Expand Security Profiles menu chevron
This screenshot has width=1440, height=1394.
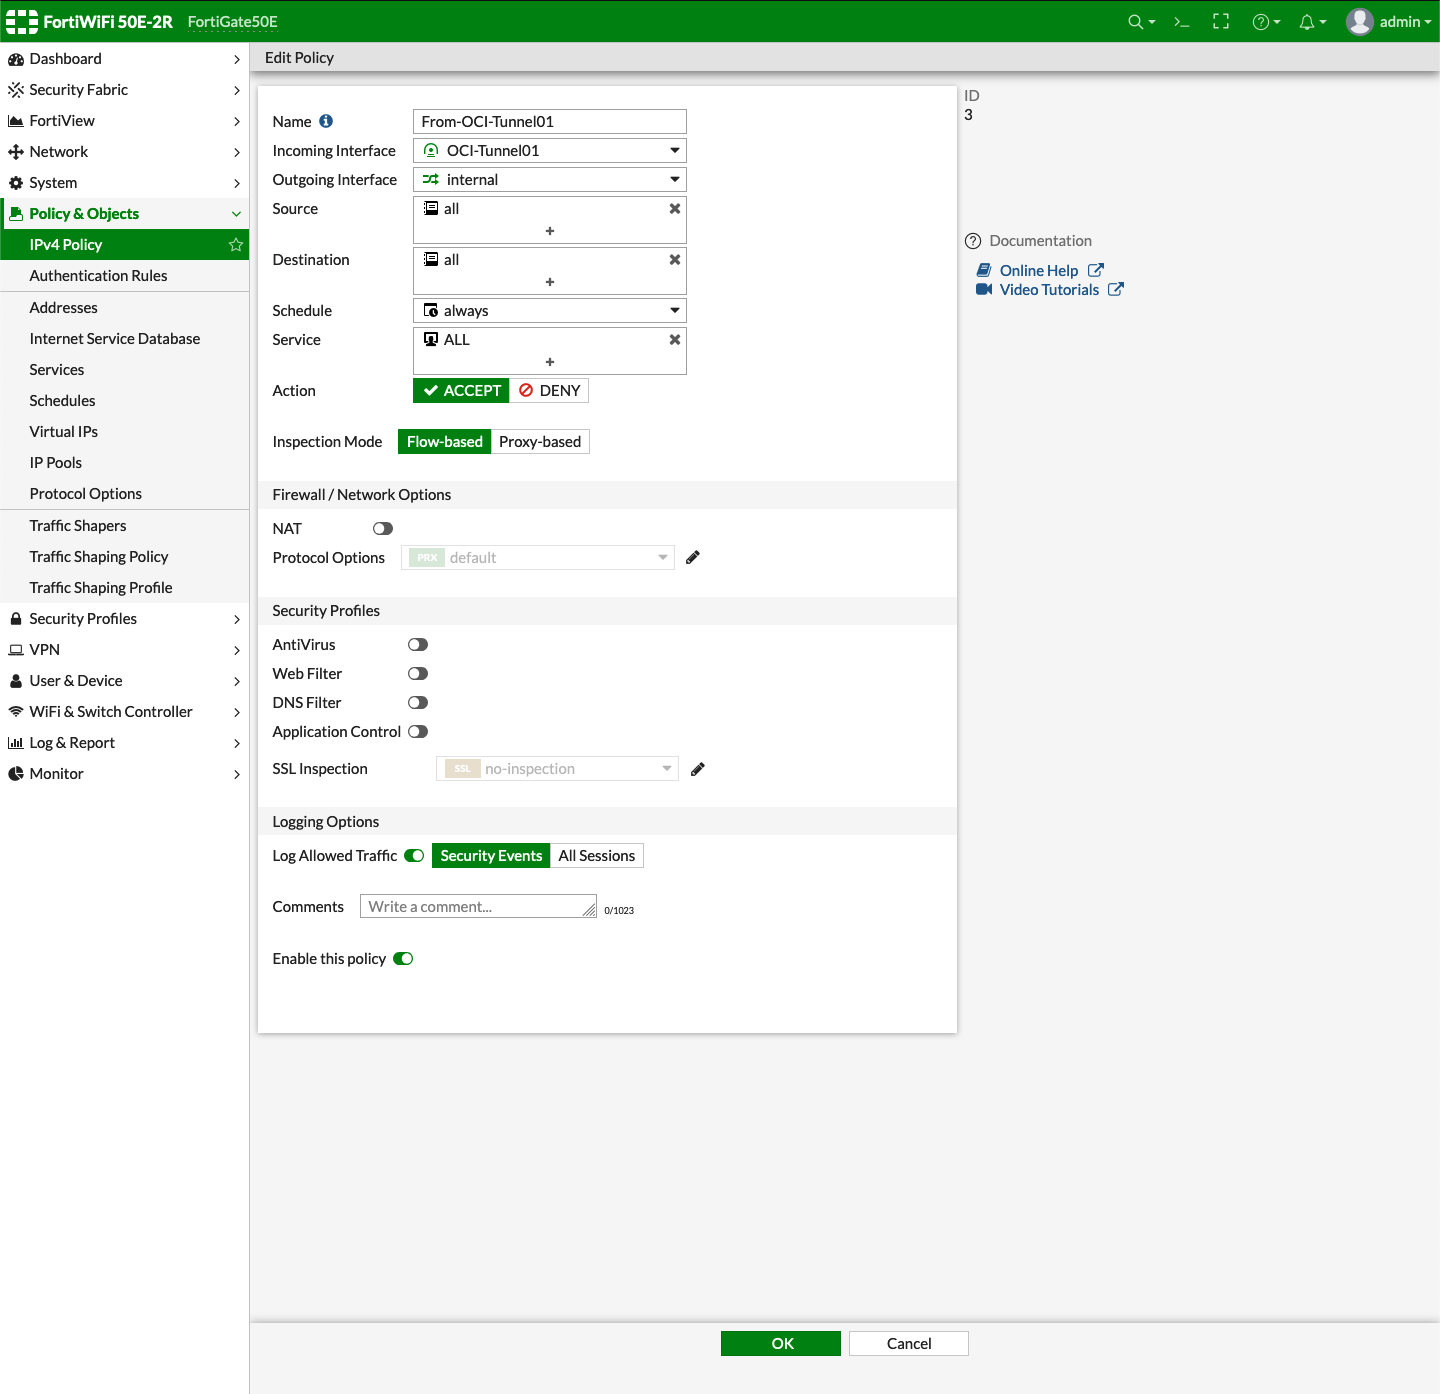pyautogui.click(x=236, y=619)
